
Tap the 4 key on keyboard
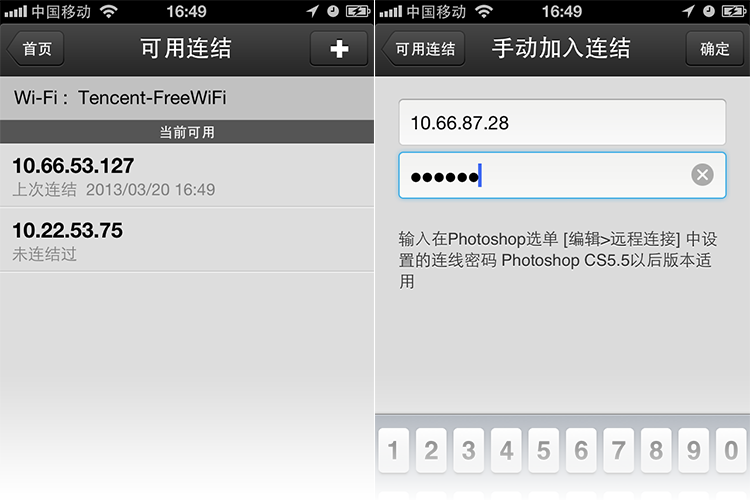[506, 450]
